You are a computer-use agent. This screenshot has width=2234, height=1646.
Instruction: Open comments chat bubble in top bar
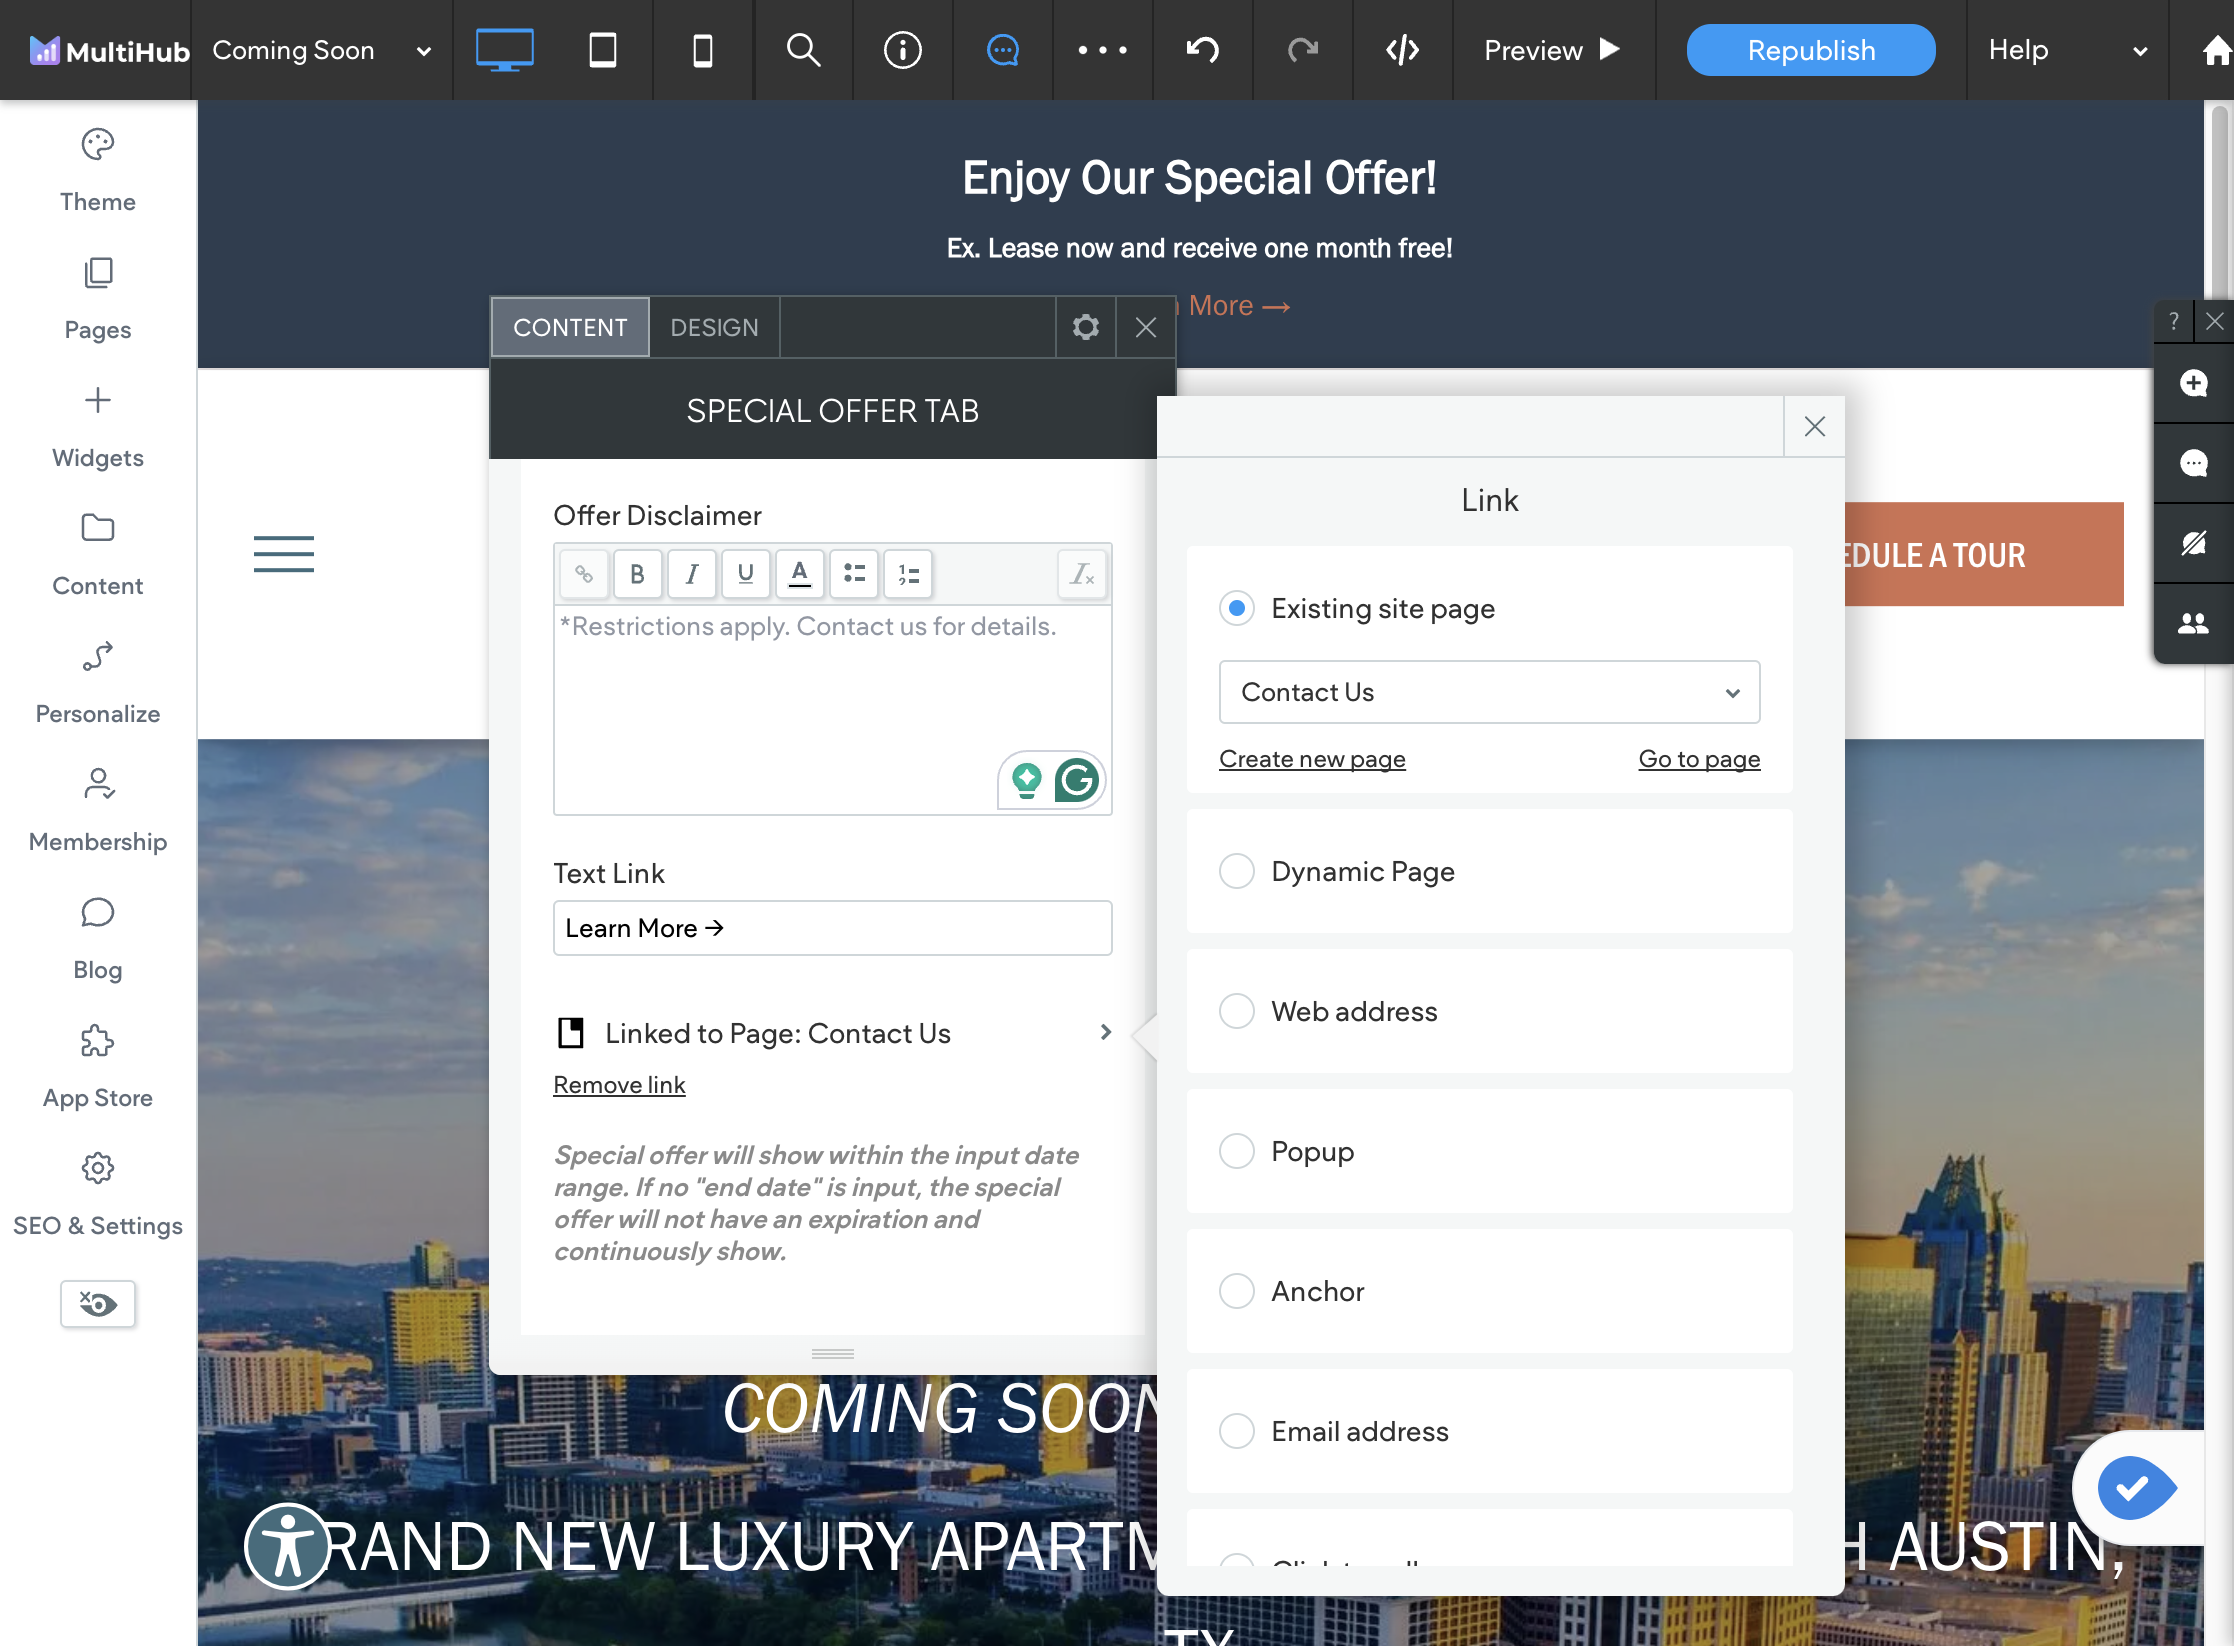(1003, 50)
